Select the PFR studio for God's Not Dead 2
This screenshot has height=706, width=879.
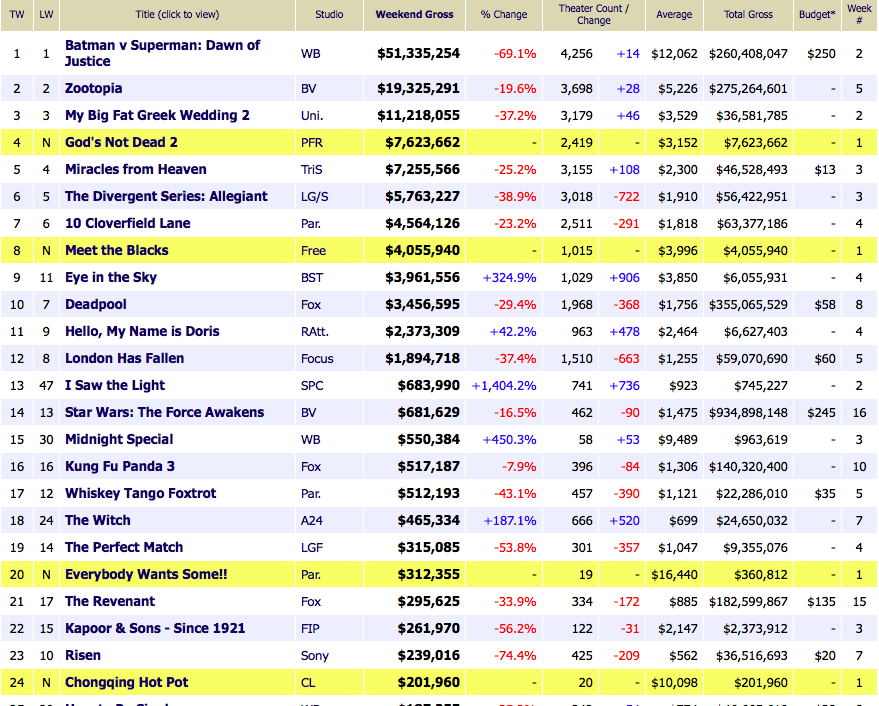(x=312, y=142)
